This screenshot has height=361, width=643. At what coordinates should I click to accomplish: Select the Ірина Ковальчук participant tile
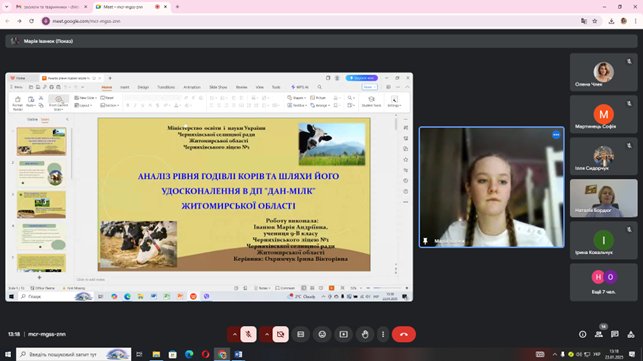tap(604, 240)
